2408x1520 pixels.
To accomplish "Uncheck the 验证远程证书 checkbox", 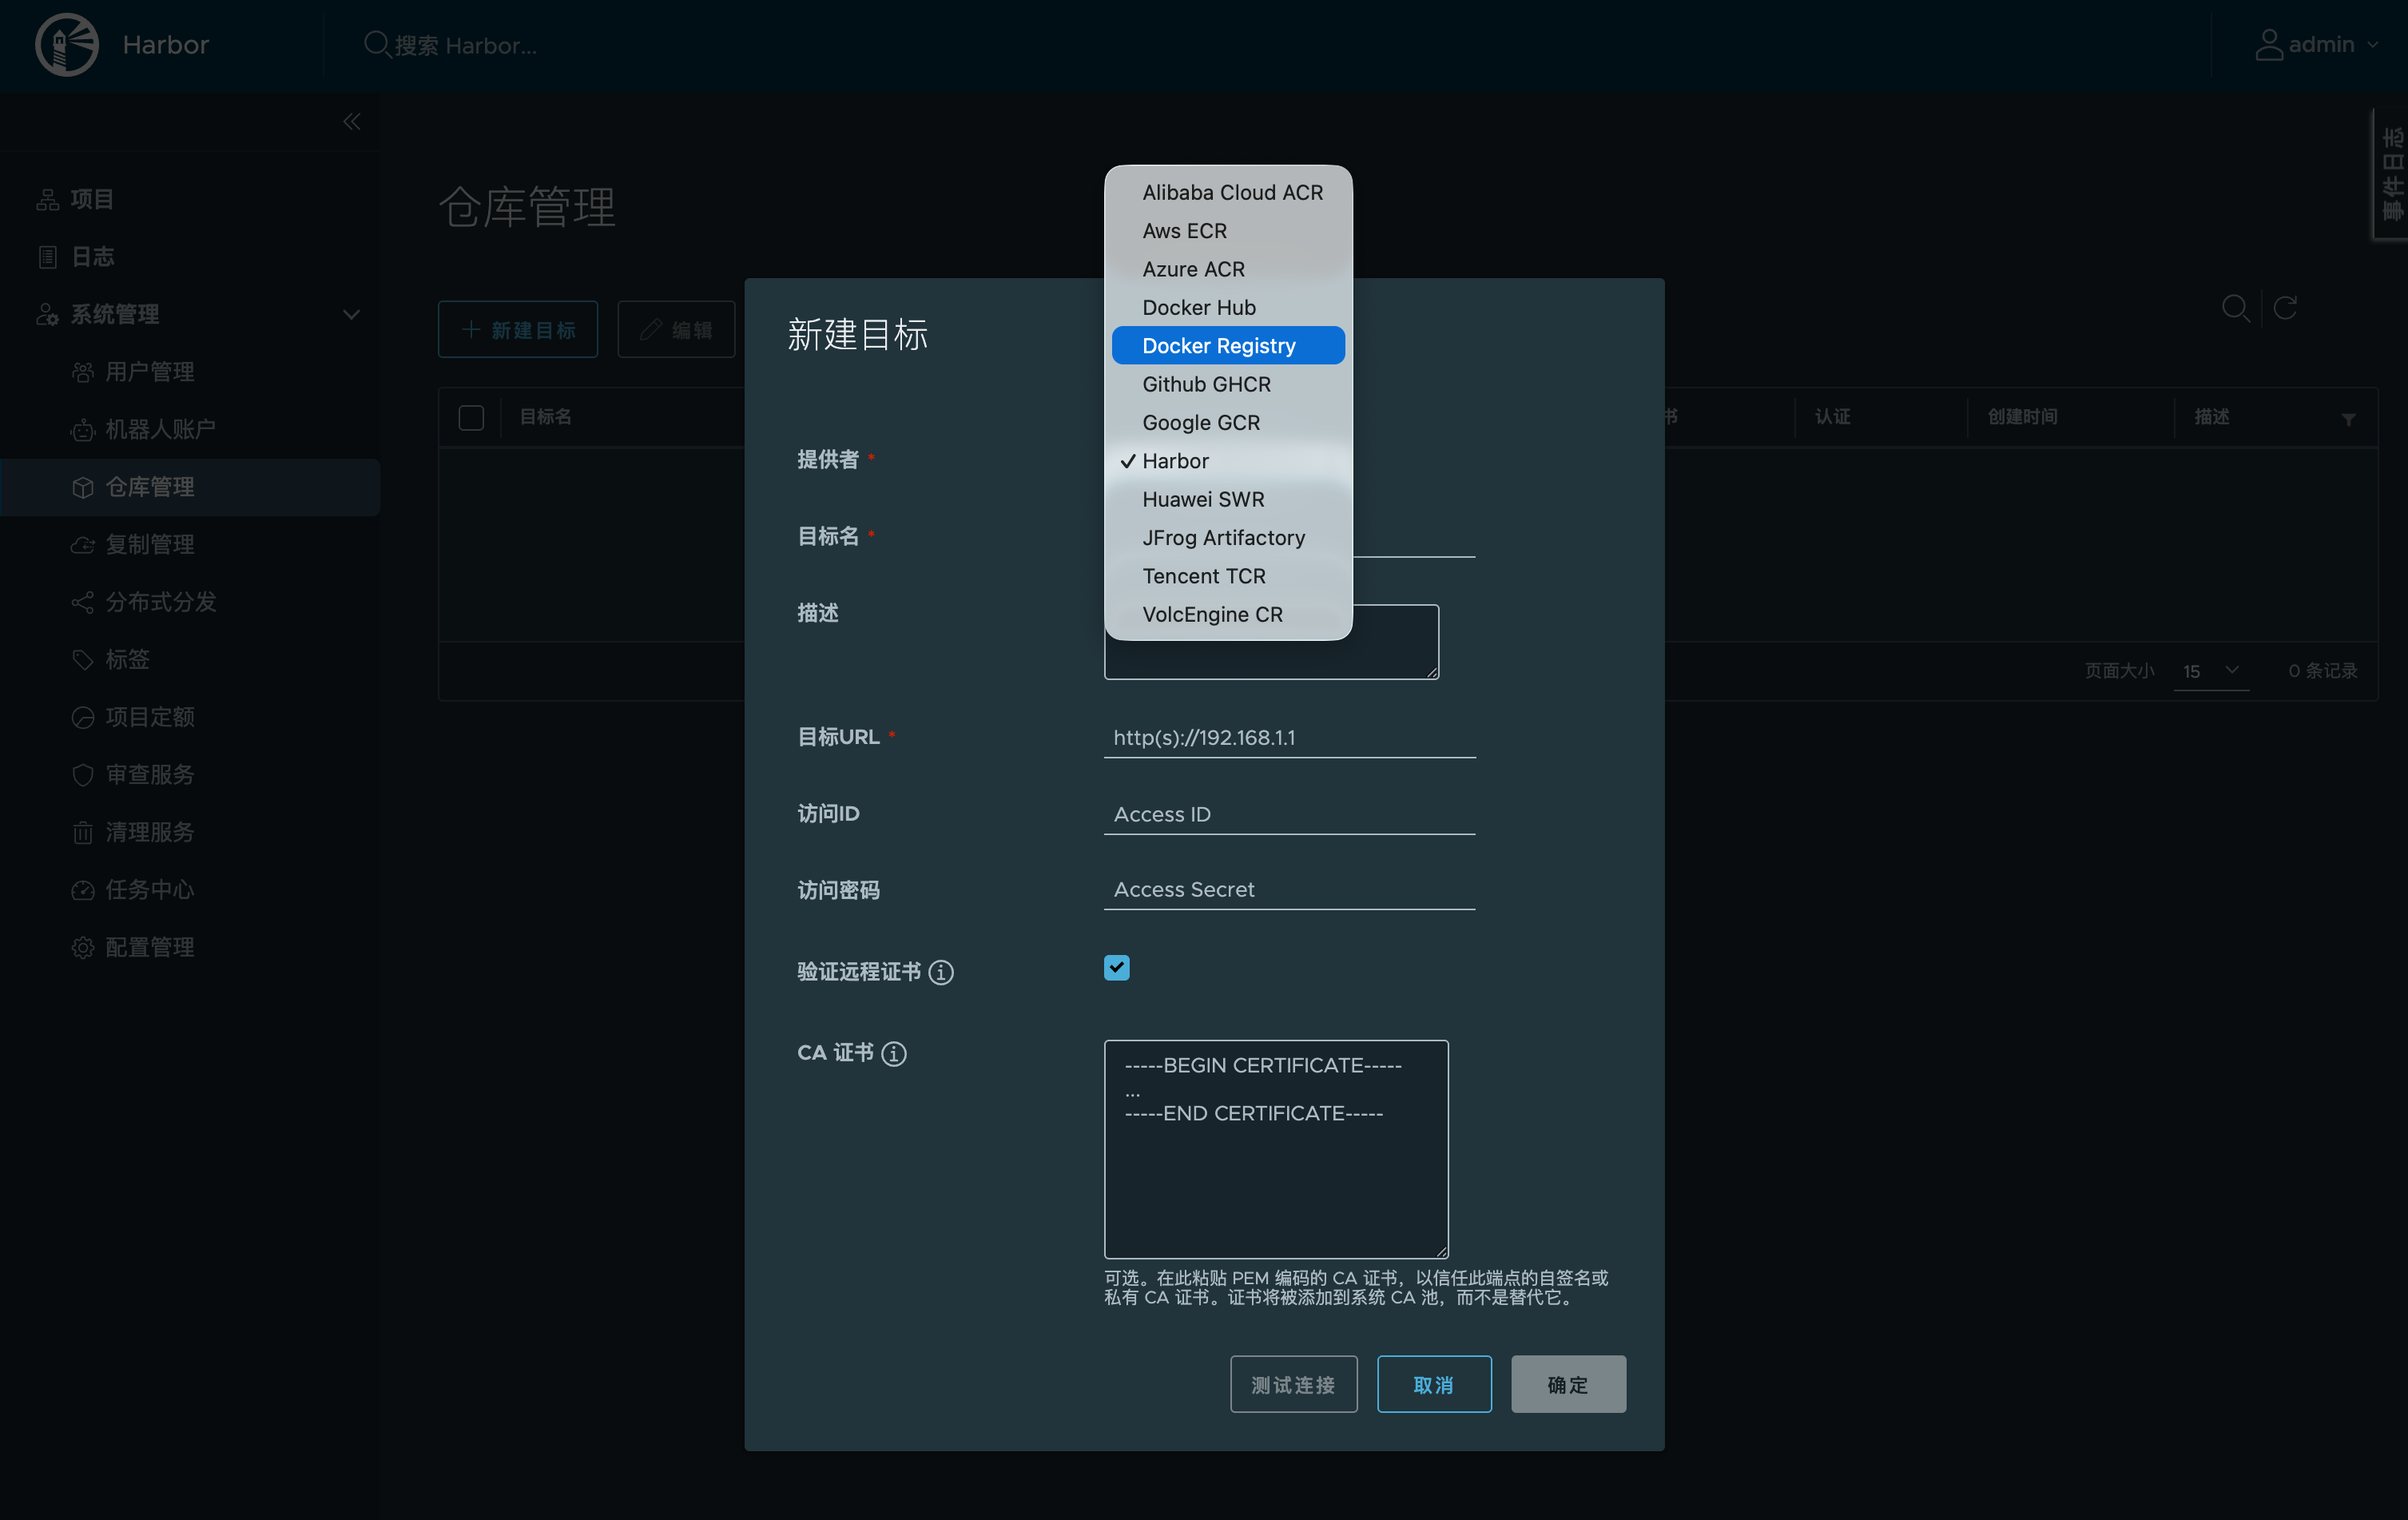I will point(1116,967).
